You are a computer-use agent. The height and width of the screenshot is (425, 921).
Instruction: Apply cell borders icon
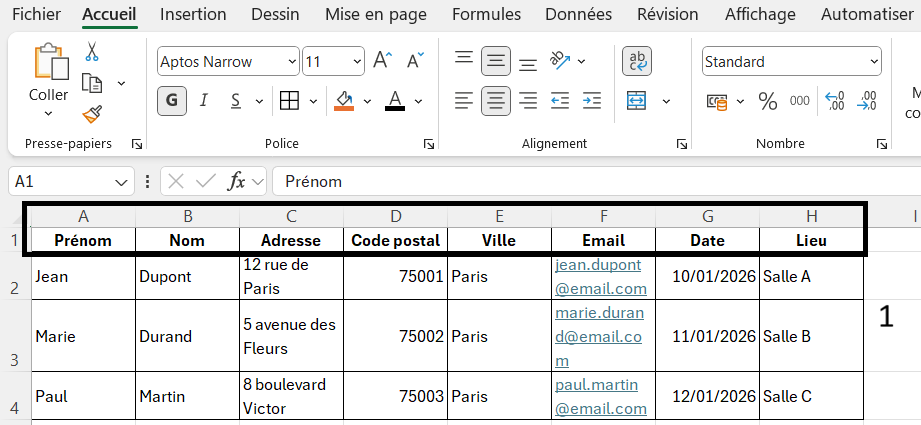pyautogui.click(x=289, y=101)
